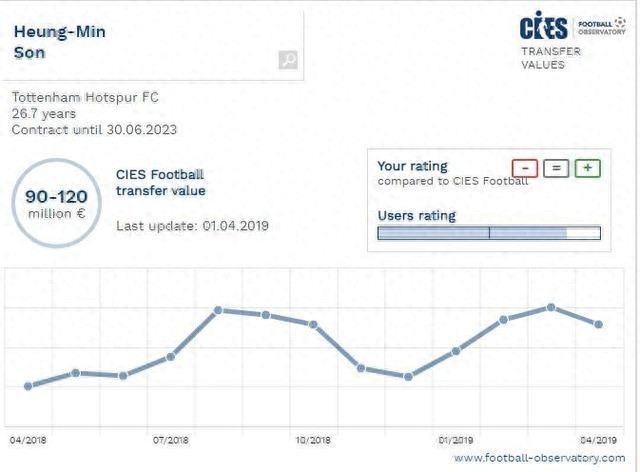640x472 pixels.
Task: Select the last chart data point for 04/2019
Action: pos(598,324)
